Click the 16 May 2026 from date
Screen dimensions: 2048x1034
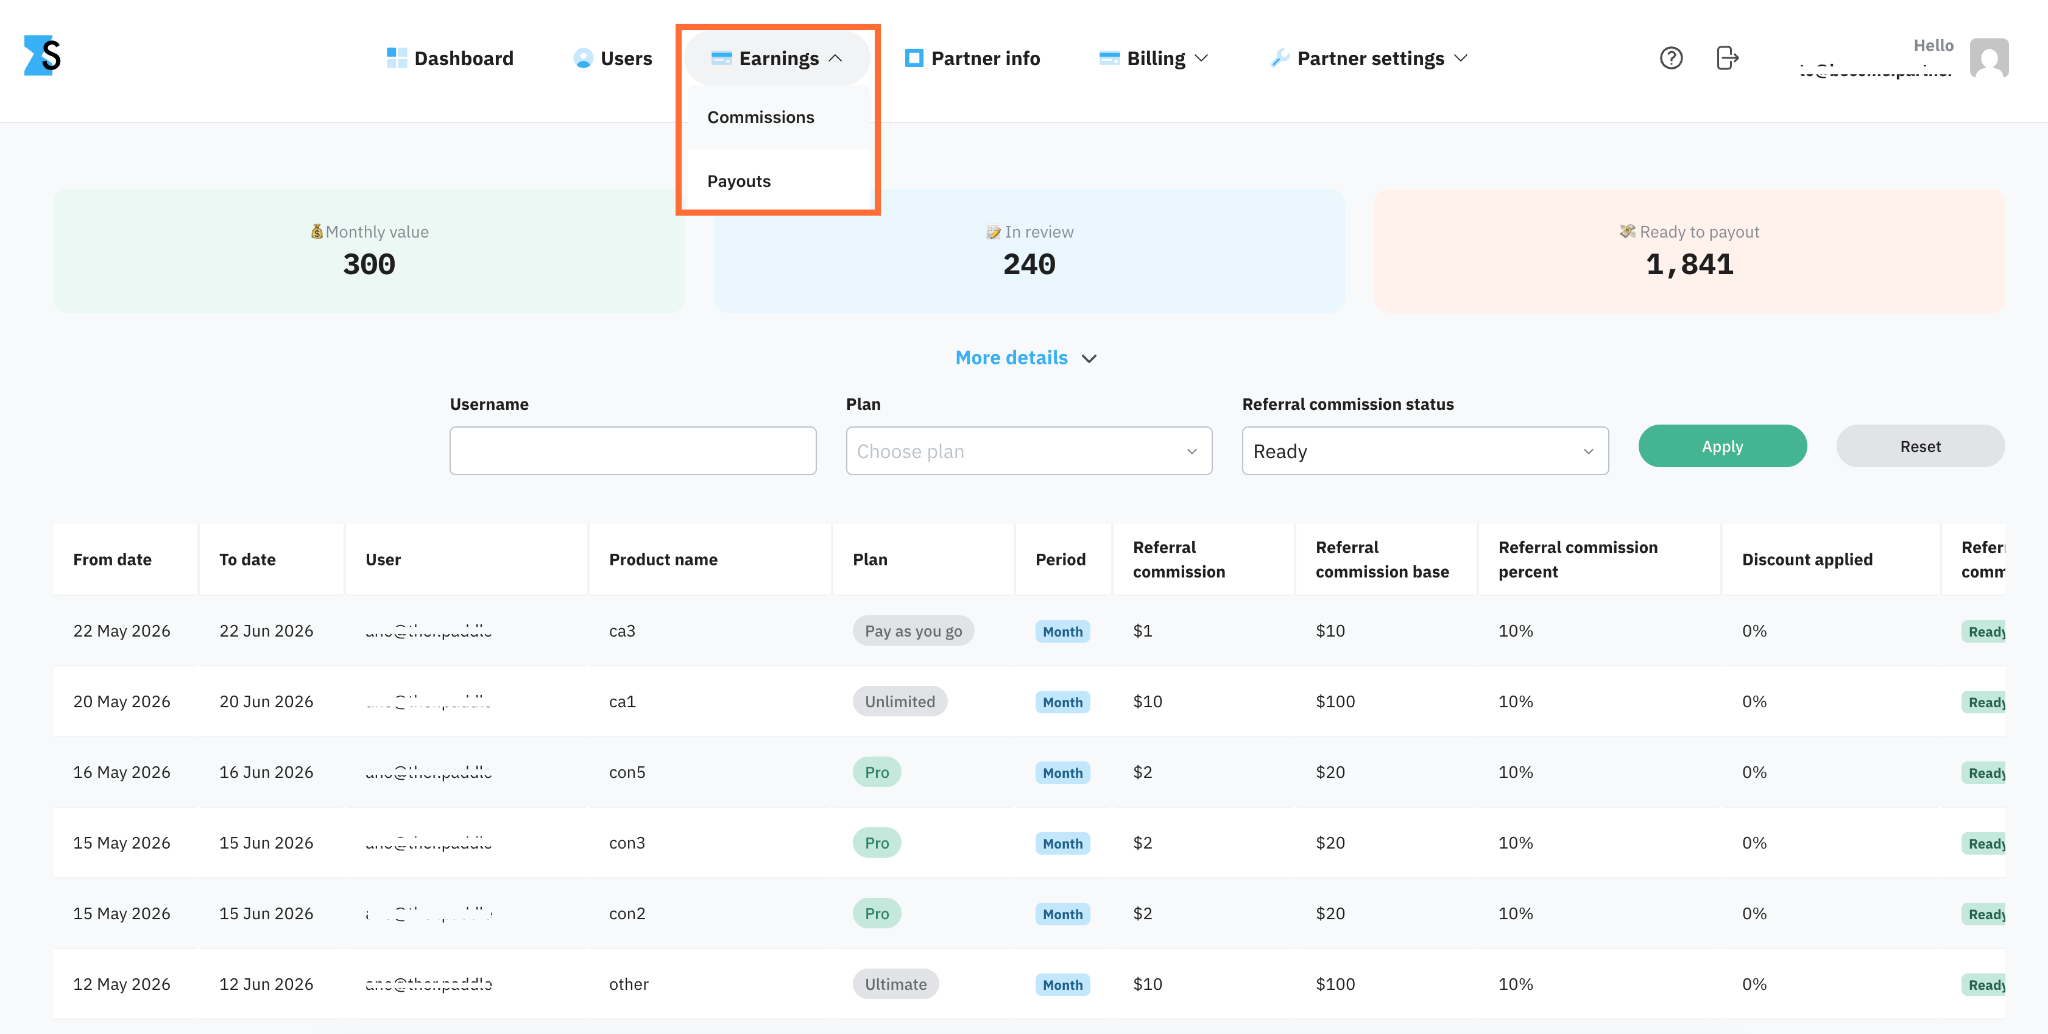[122, 772]
